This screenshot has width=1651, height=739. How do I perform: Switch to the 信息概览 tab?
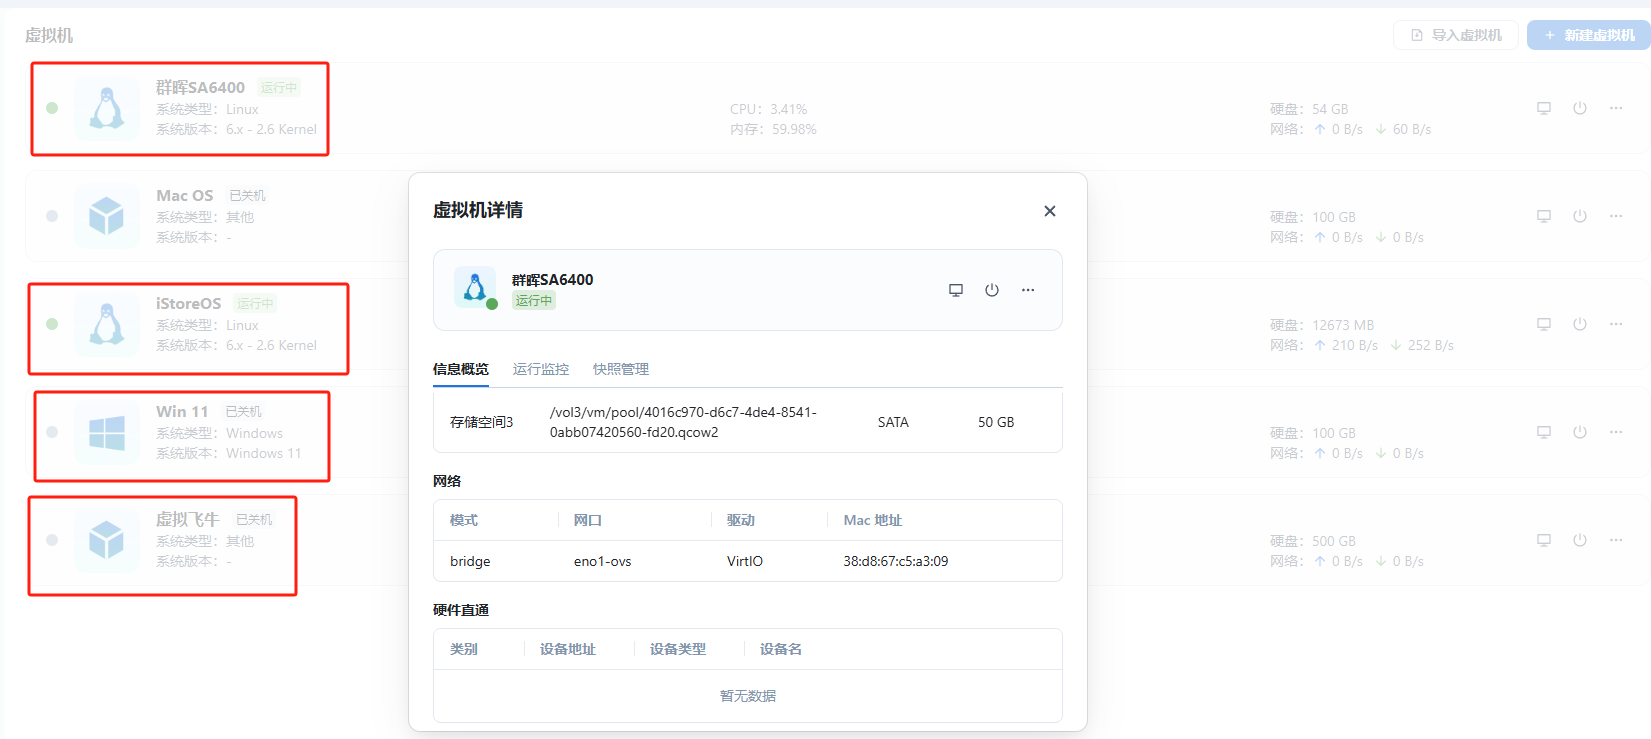pos(461,369)
